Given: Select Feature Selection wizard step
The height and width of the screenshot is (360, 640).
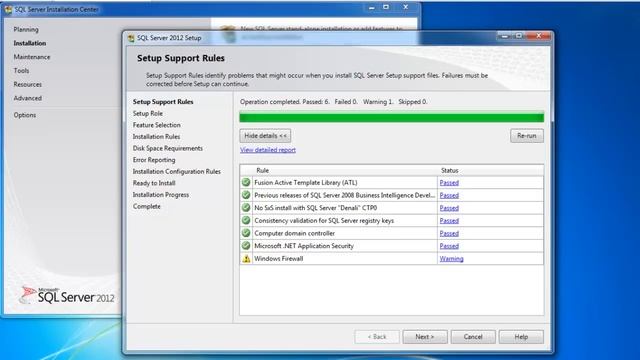Looking at the screenshot, I should [x=157, y=125].
